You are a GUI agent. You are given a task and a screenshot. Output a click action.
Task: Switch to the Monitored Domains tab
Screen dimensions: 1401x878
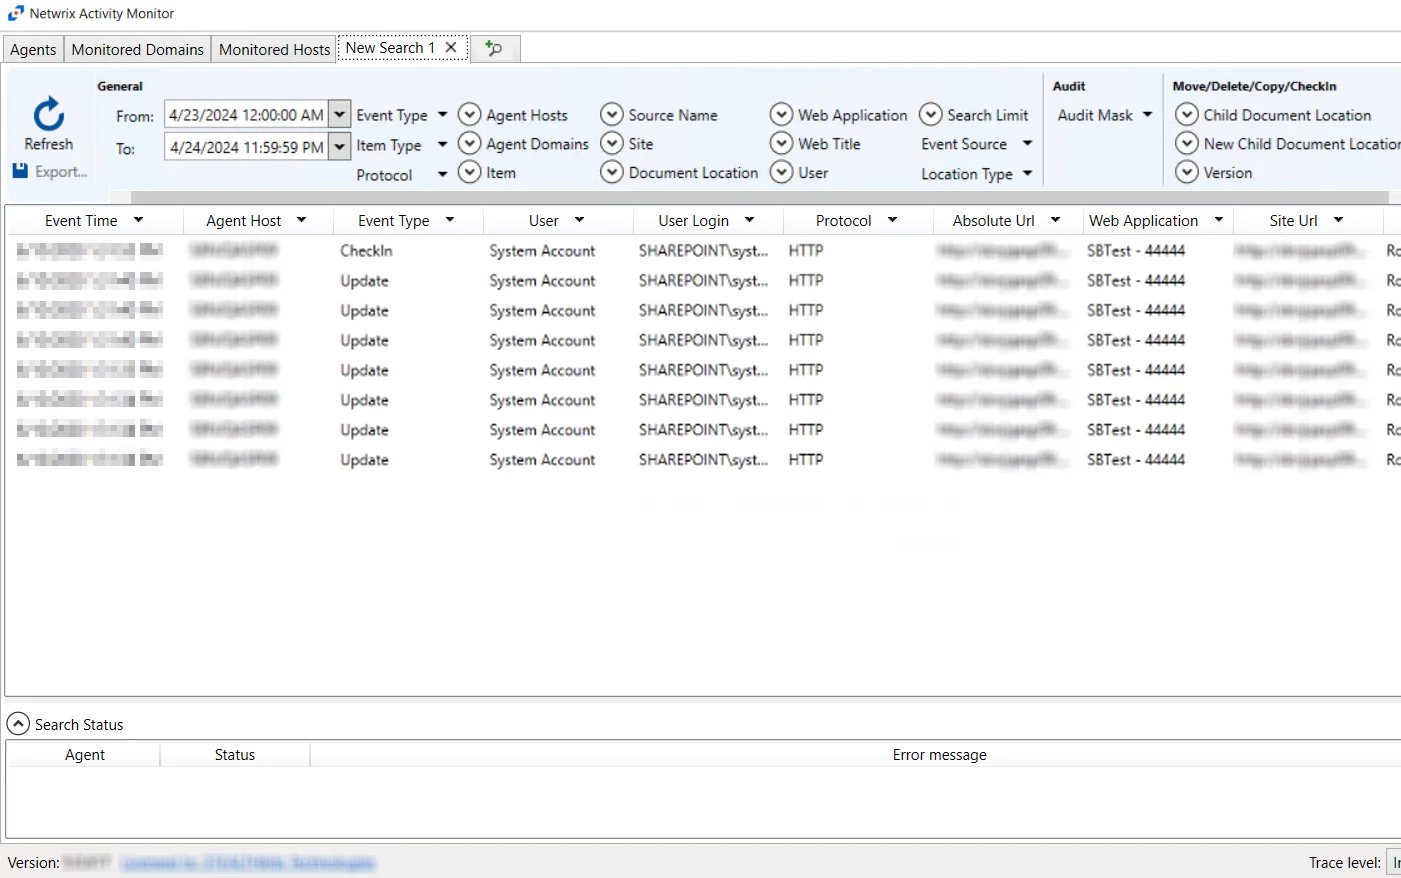138,49
